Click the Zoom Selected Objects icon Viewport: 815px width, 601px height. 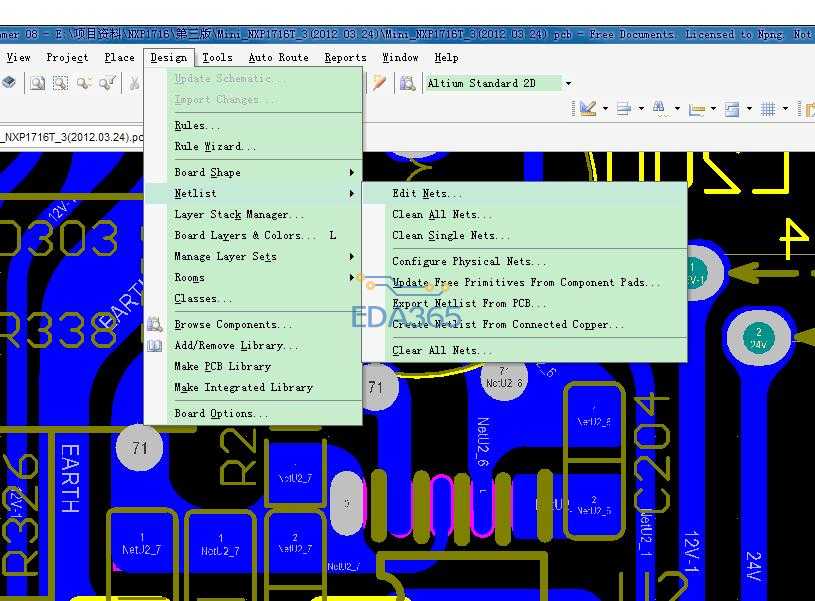(84, 83)
